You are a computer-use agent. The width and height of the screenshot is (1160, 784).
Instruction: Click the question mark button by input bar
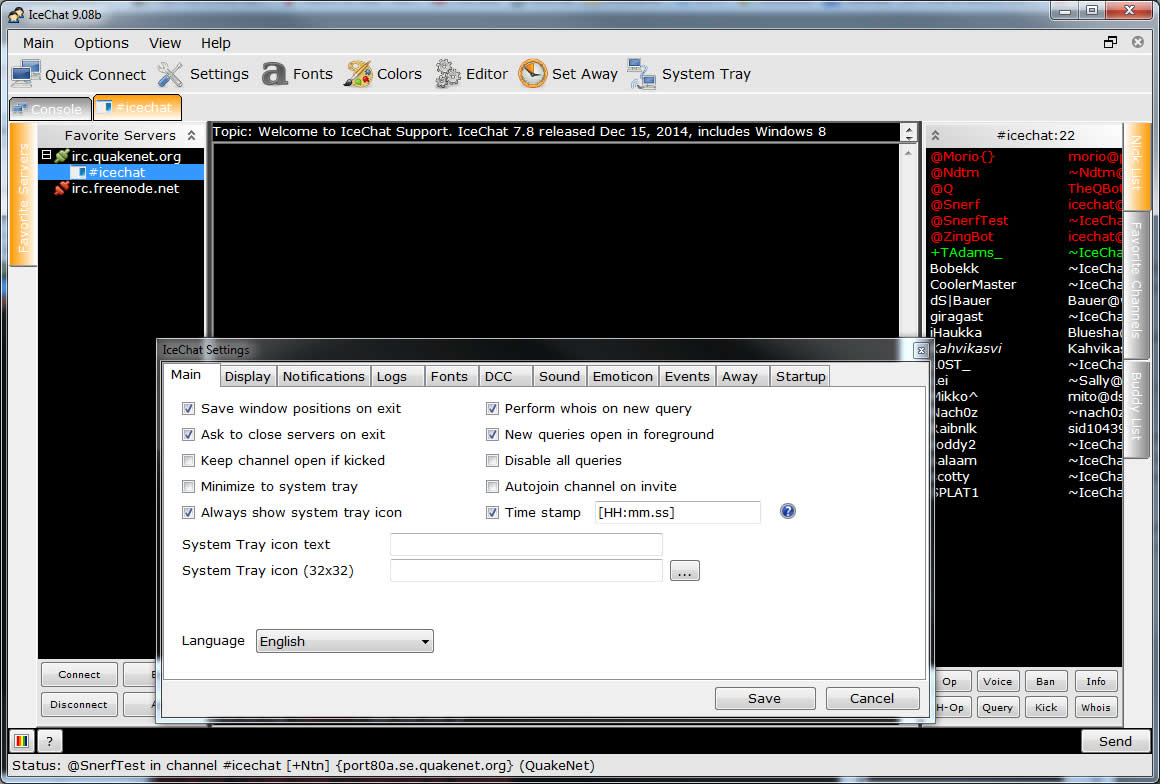coord(50,740)
